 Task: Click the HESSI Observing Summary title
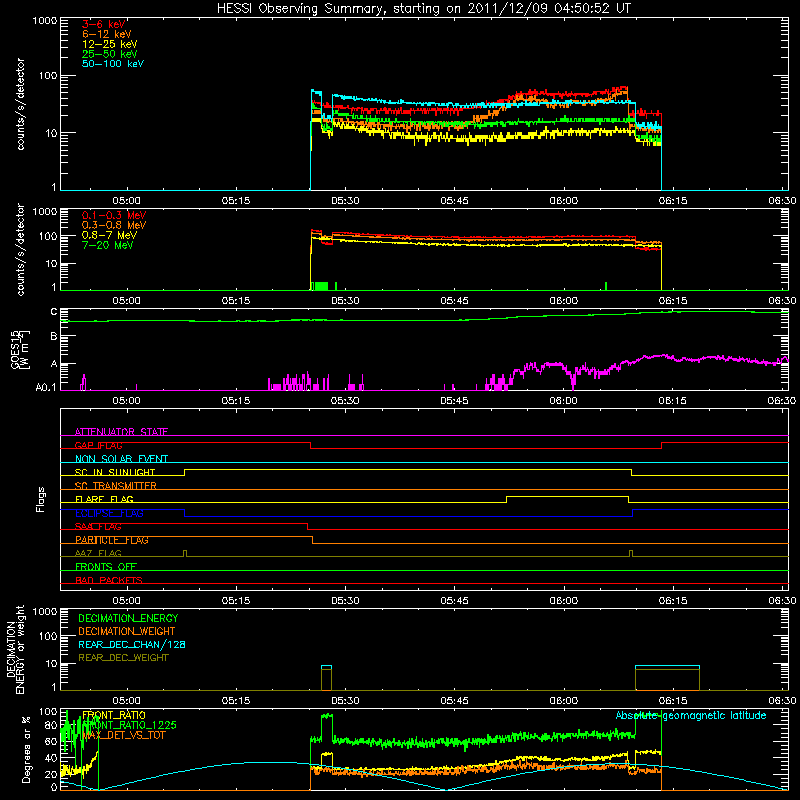coord(423,8)
